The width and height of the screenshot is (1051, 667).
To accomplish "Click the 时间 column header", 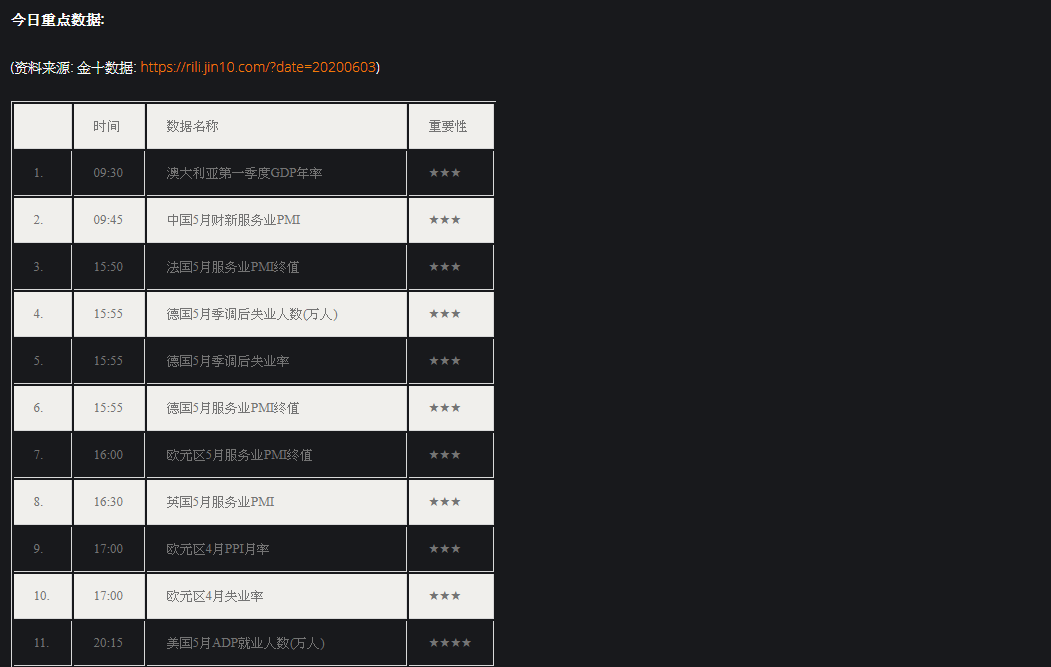I will coord(107,126).
